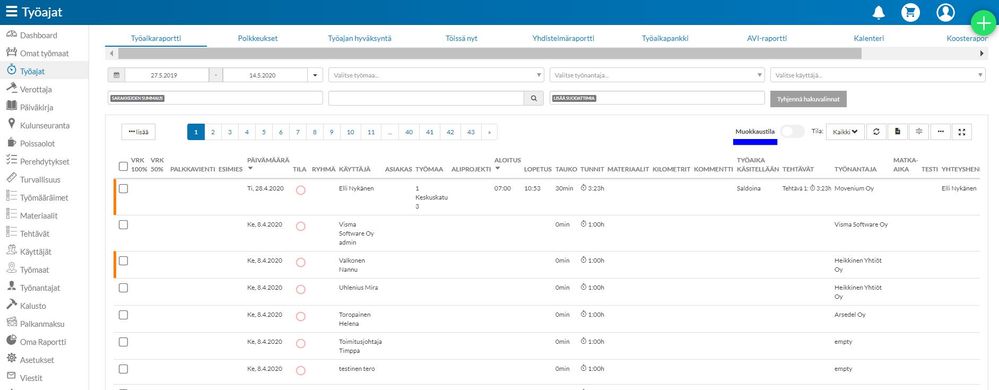The height and width of the screenshot is (390, 999).
Task: Open Verottaja sidebar item
Action: 35,89
